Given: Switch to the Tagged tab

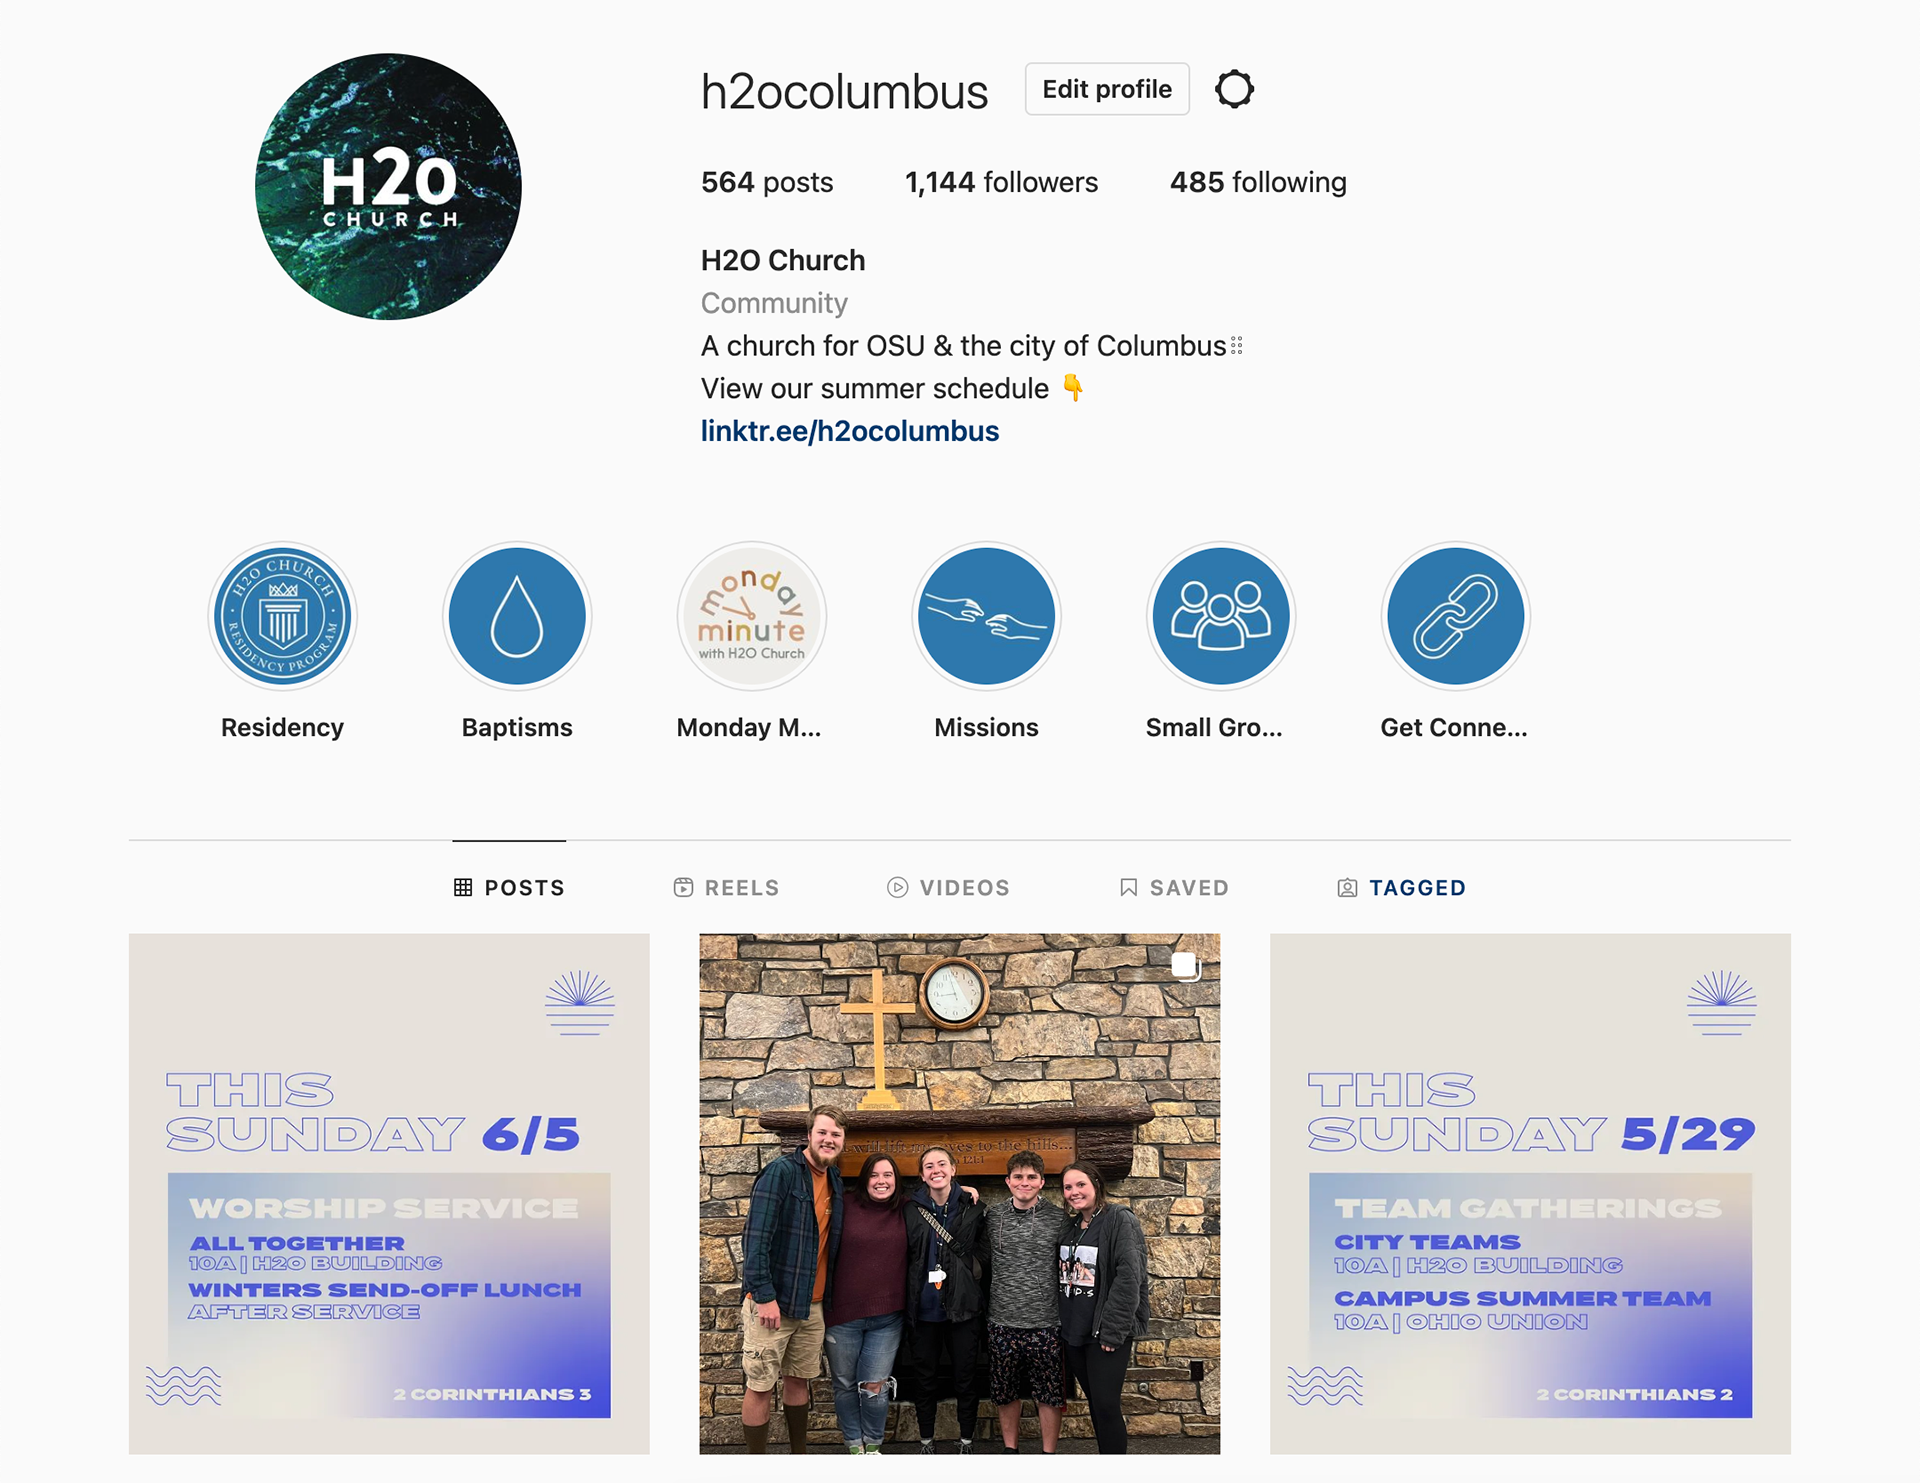Looking at the screenshot, I should click(1401, 888).
